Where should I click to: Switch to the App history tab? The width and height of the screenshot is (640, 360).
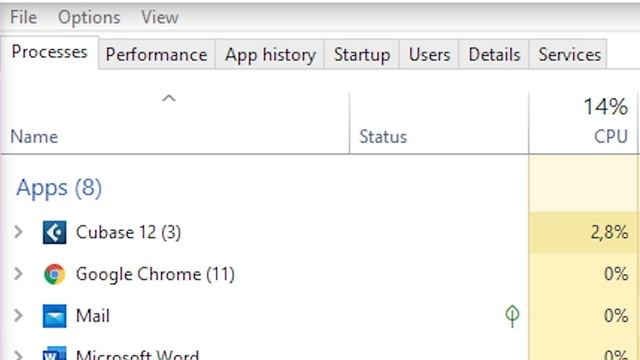pyautogui.click(x=270, y=54)
